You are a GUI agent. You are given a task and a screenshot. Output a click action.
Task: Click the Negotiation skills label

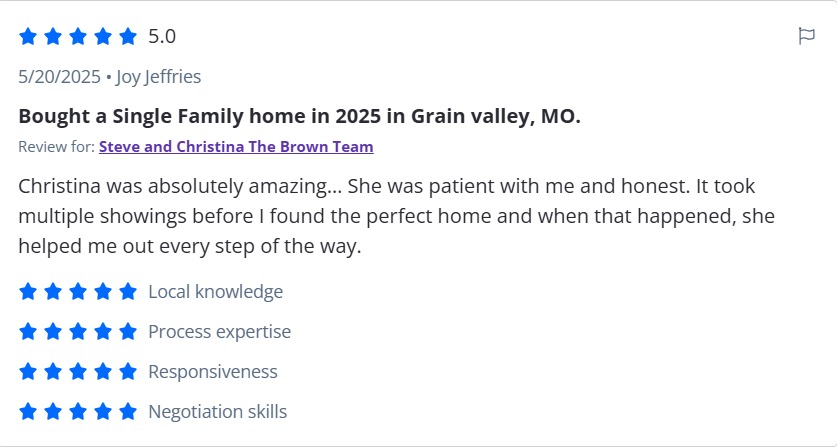coord(217,412)
